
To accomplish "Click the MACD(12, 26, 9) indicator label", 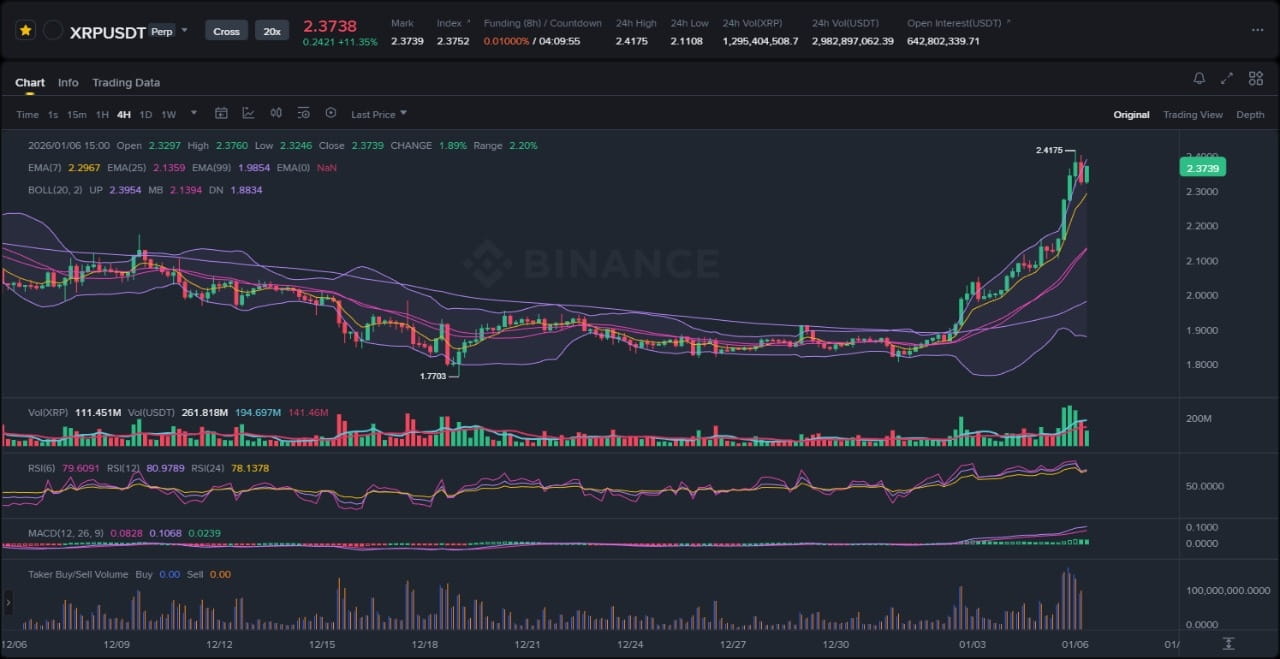I will click(x=66, y=533).
